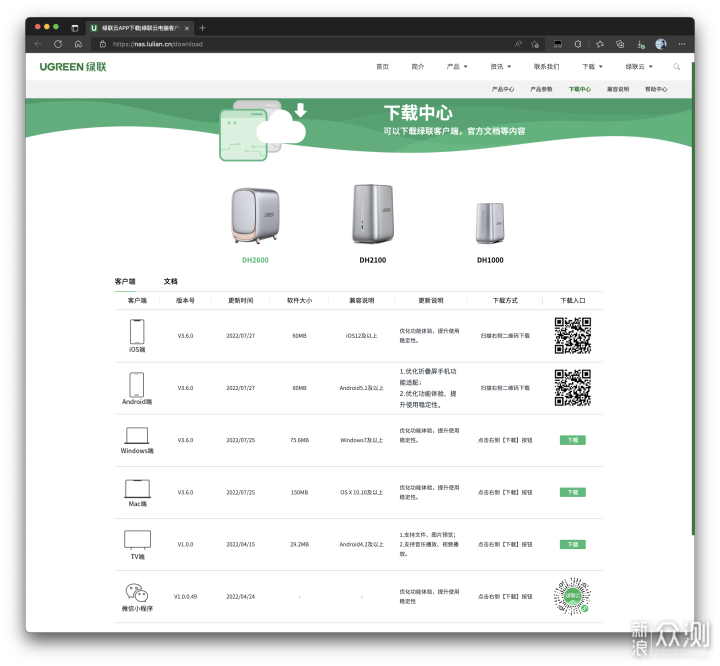Click 下载 button for Windows端
This screenshot has width=720, height=666.
[573, 440]
